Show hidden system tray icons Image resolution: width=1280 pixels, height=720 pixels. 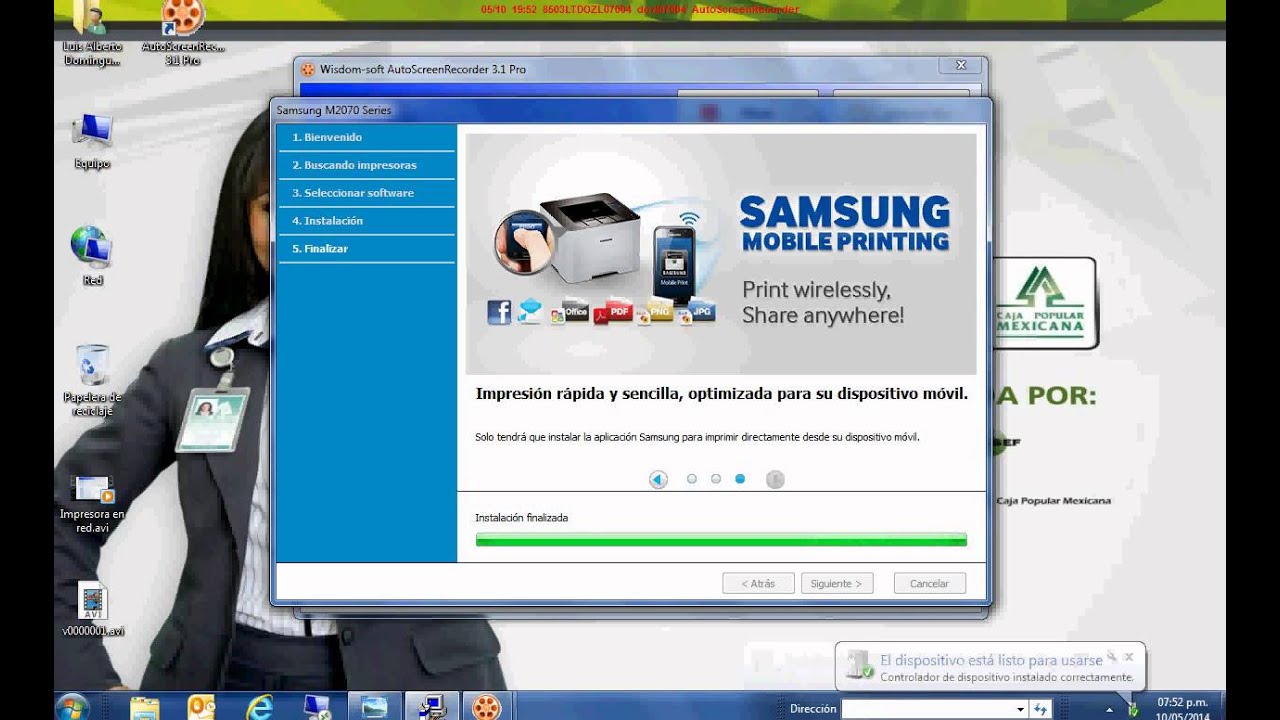coord(1108,709)
